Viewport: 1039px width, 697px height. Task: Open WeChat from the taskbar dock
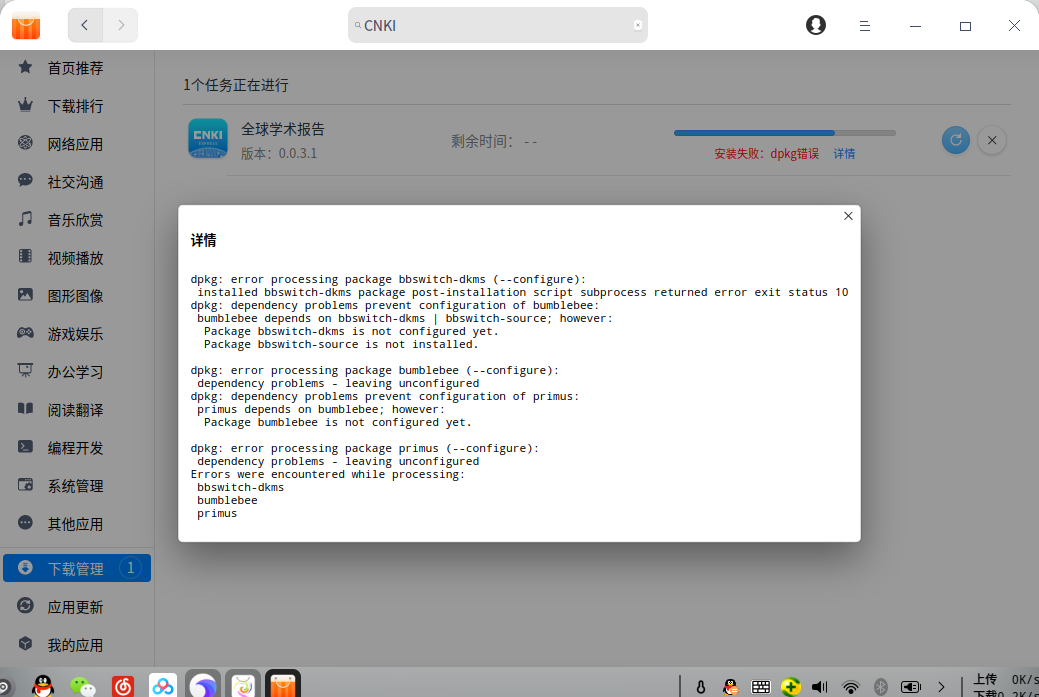coord(83,687)
